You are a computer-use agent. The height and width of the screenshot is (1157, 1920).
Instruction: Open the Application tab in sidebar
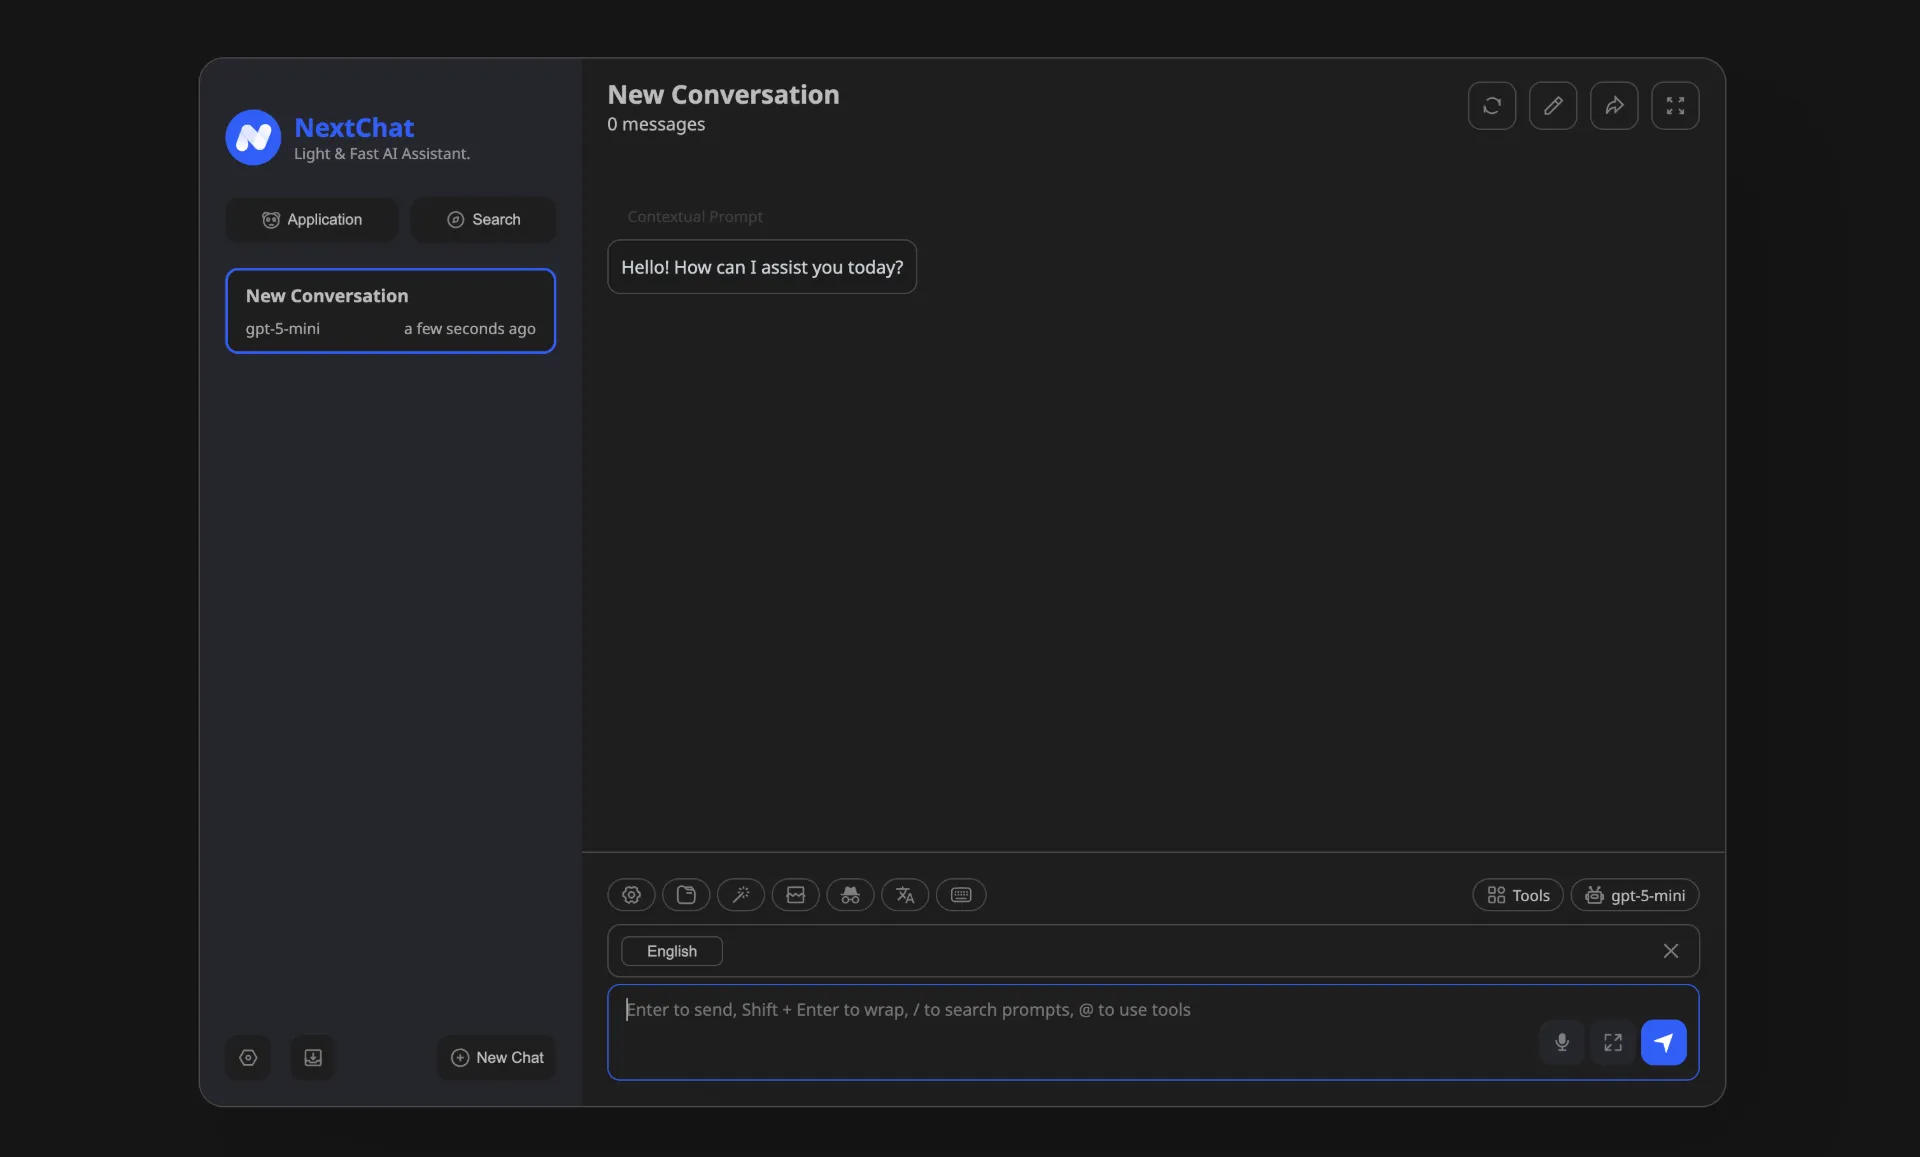[x=311, y=219]
